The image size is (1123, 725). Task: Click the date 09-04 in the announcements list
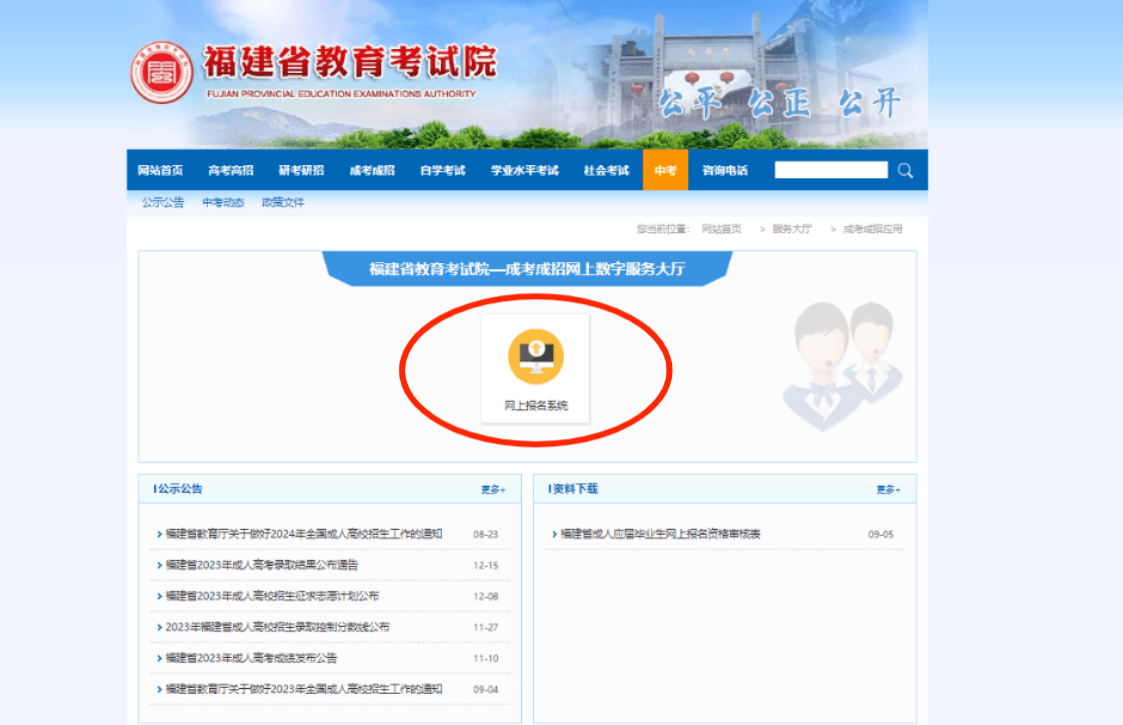(486, 689)
